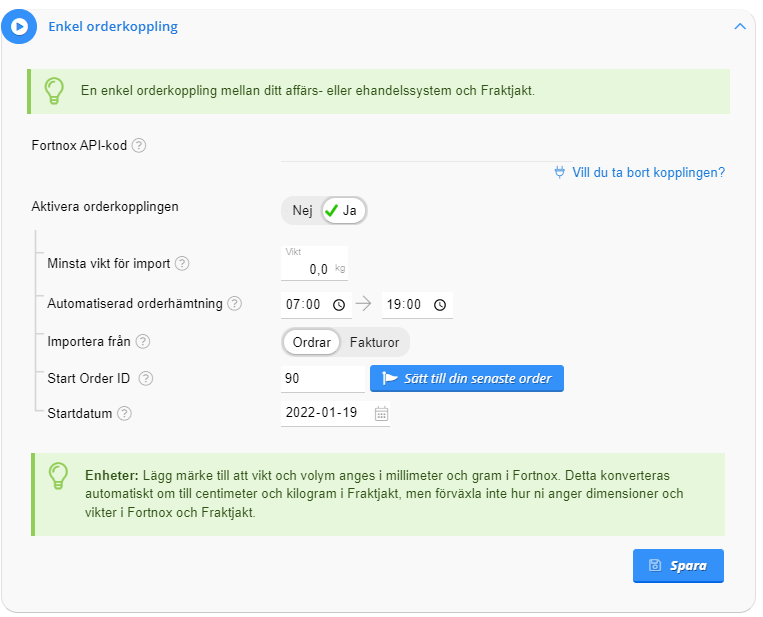Click Vill du ta bort kopplingen link

tap(639, 173)
